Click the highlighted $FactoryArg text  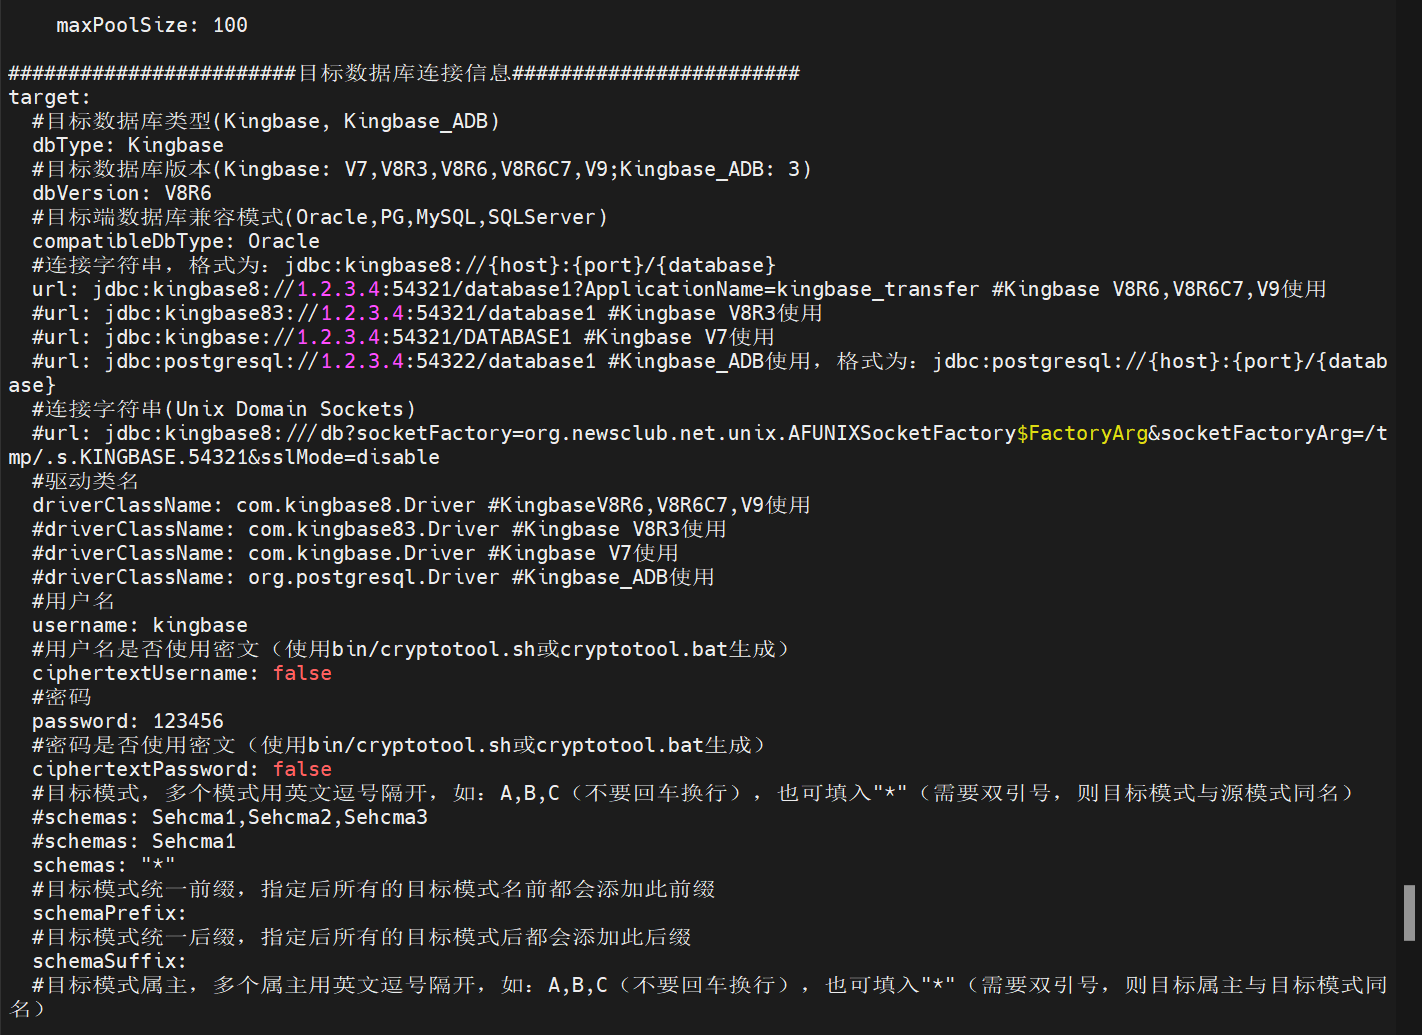(1082, 433)
